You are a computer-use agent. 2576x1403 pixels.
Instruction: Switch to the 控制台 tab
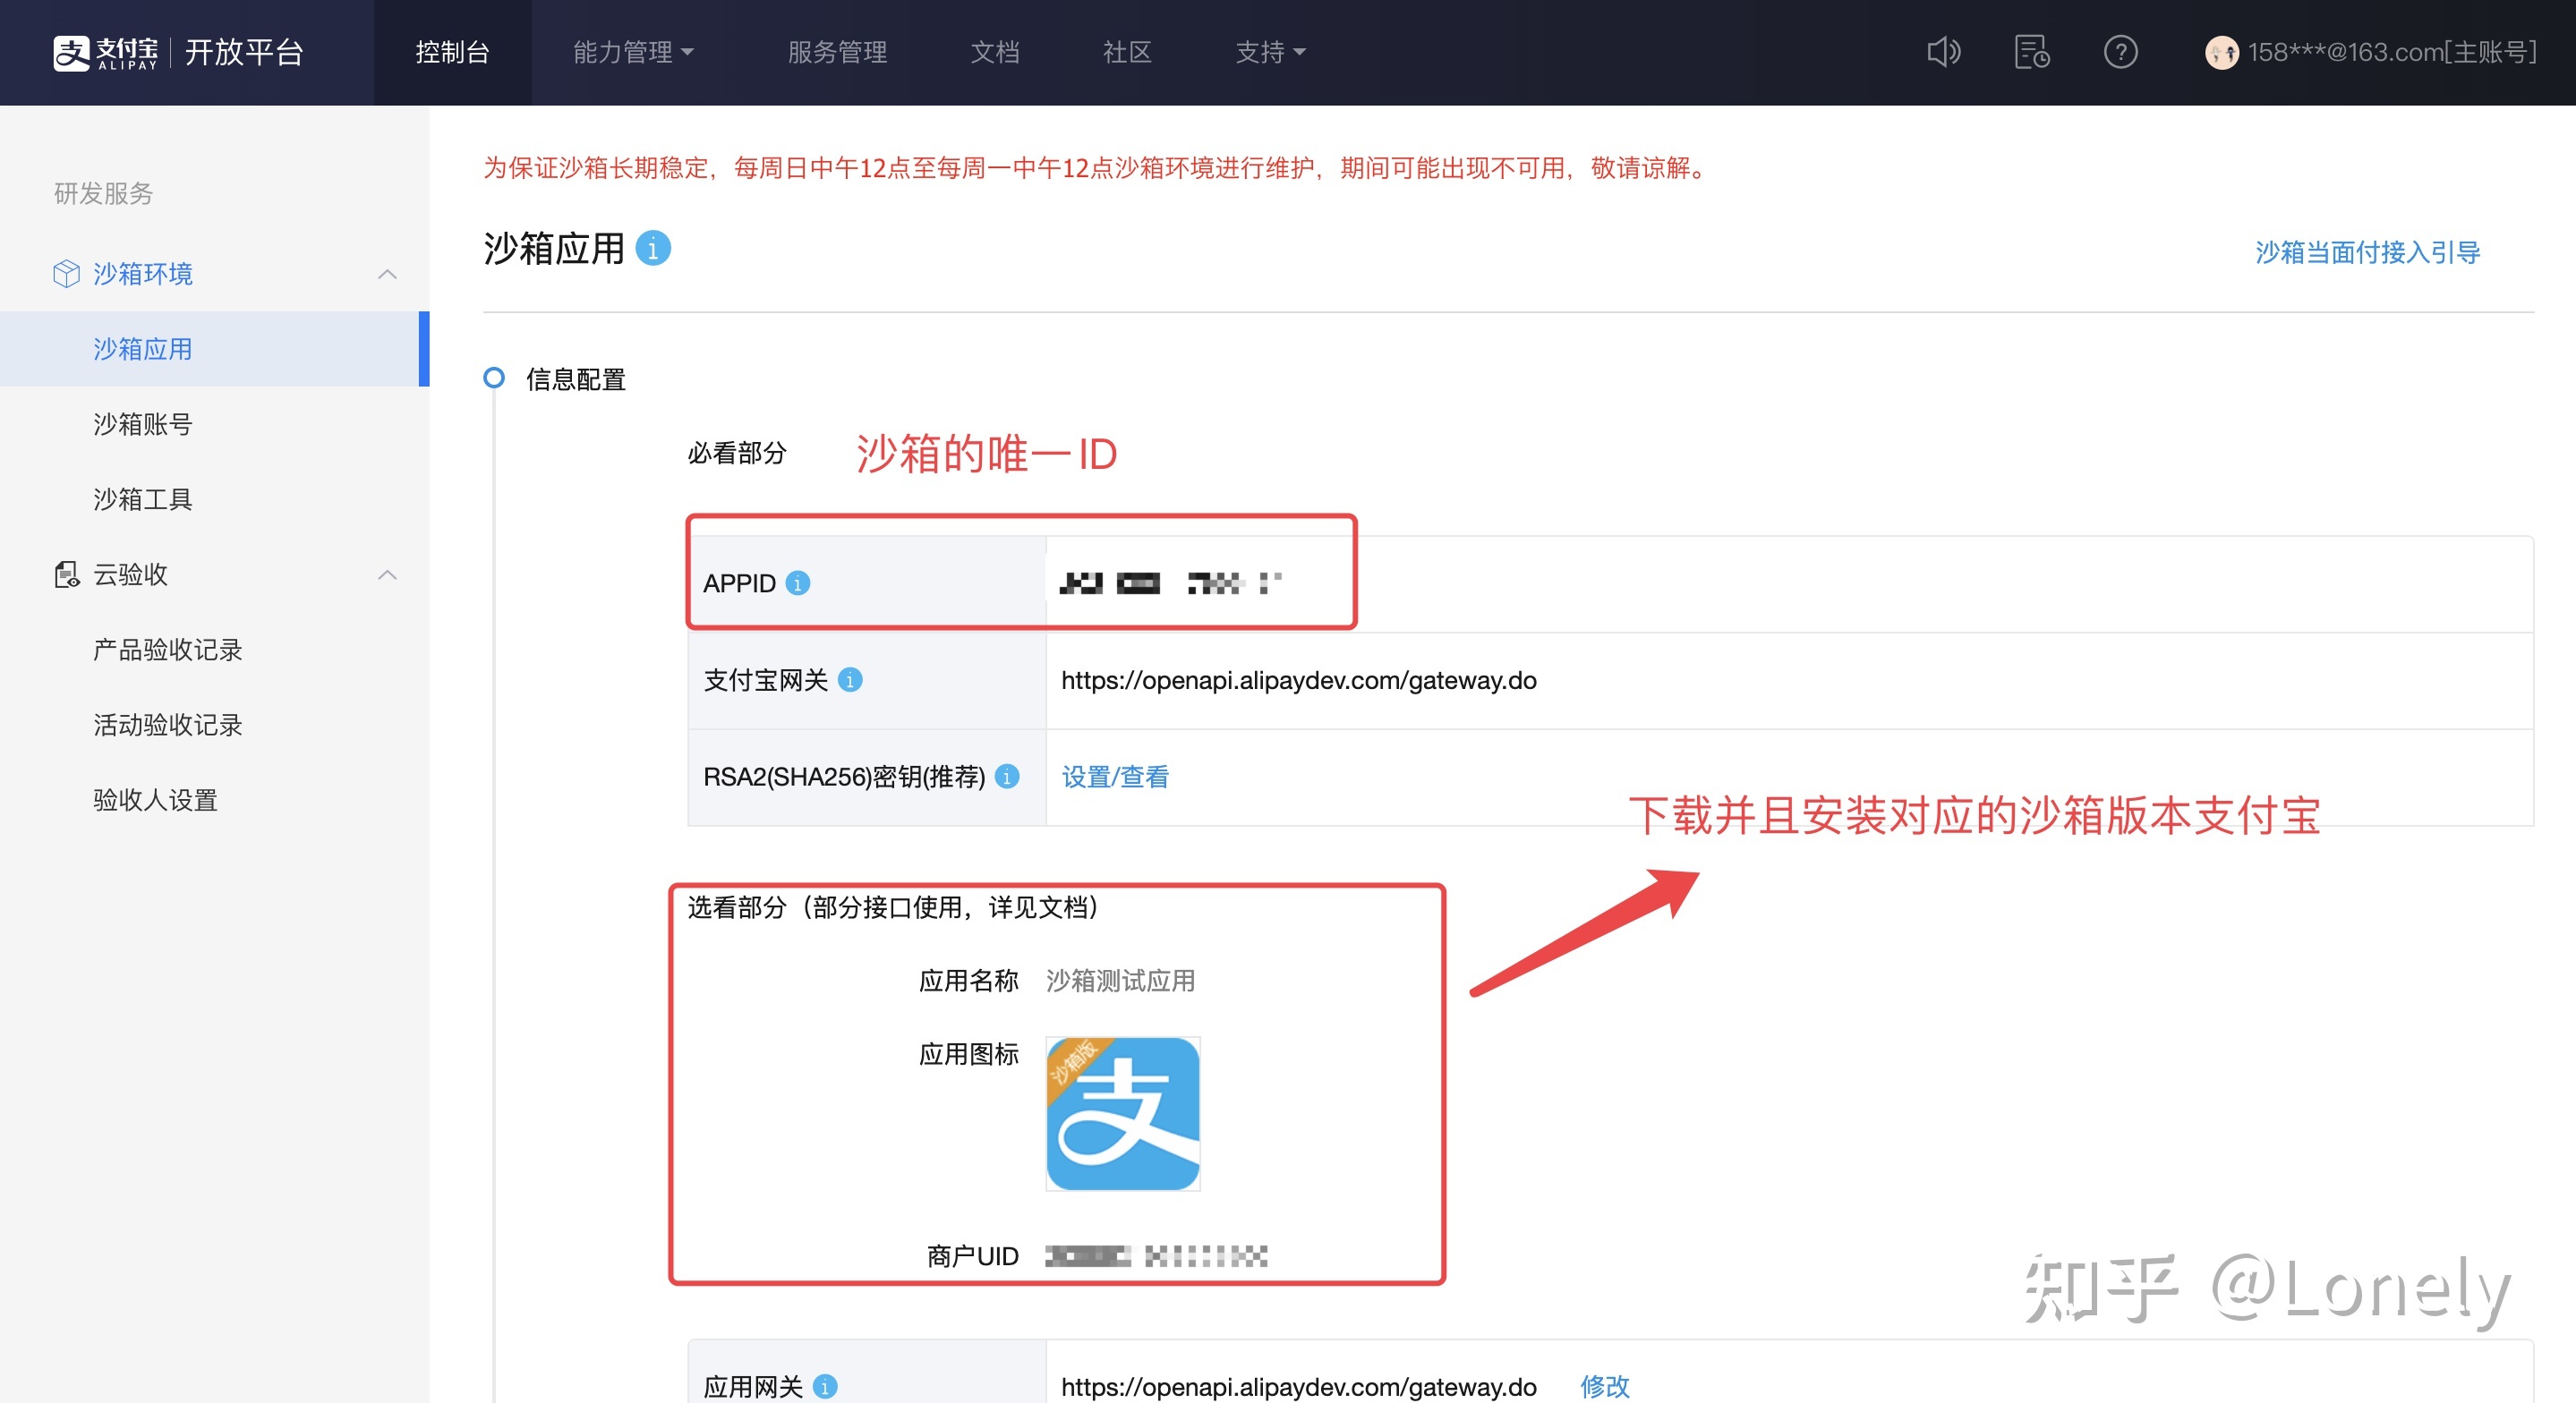click(452, 52)
